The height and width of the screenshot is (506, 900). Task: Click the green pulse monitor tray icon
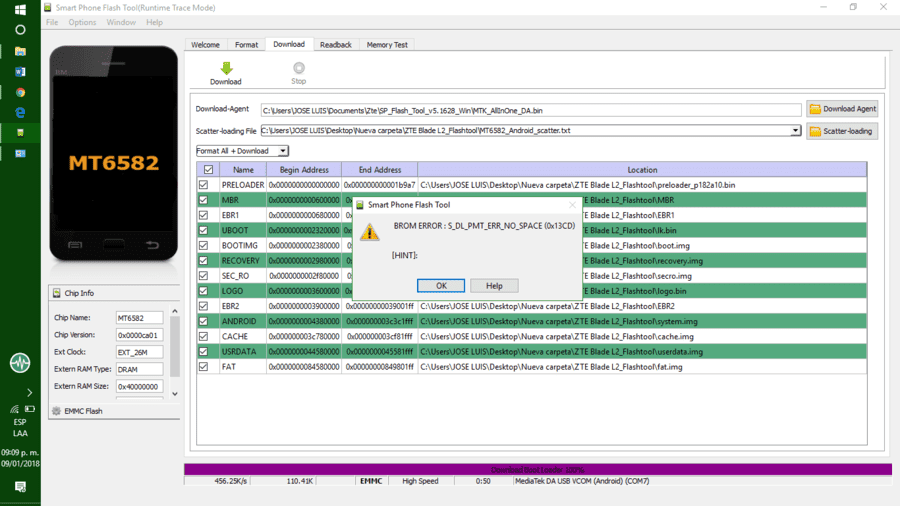point(20,363)
